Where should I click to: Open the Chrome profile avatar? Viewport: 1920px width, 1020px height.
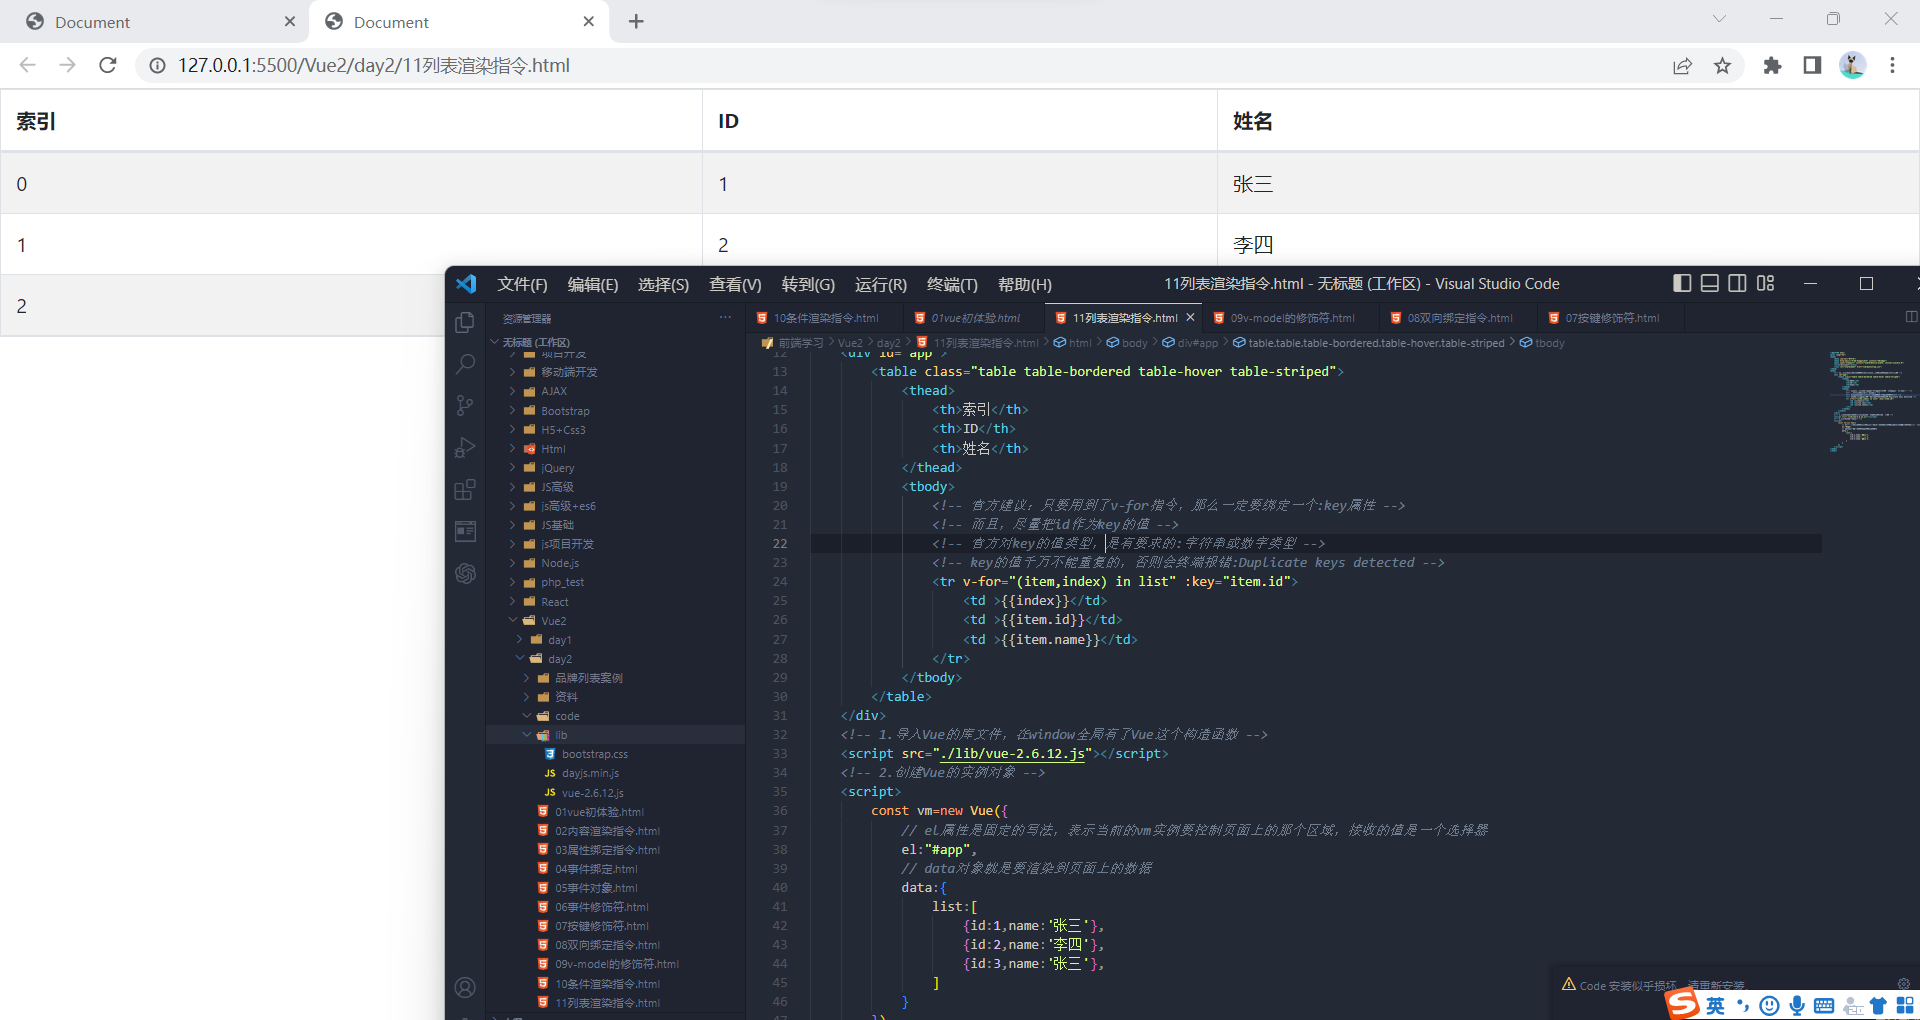[1852, 66]
